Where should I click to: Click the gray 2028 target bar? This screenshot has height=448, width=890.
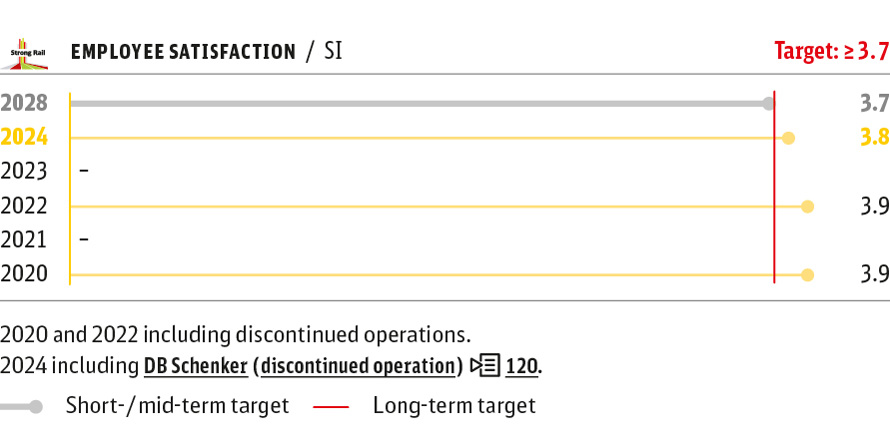click(x=418, y=103)
